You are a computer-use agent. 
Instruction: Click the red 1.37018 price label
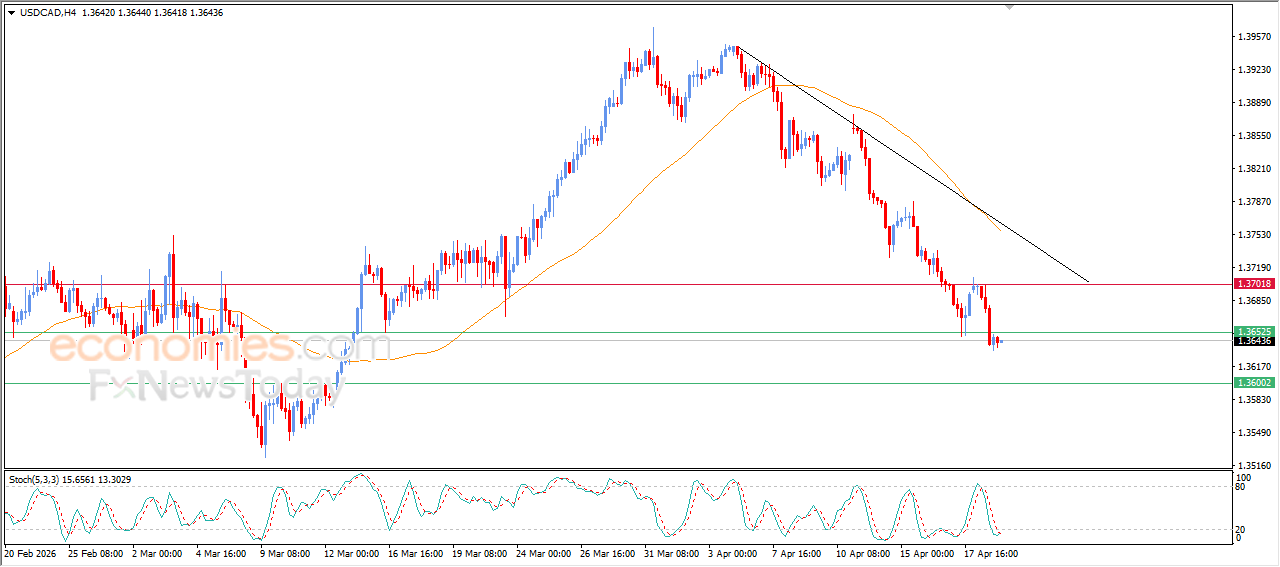pyautogui.click(x=1253, y=284)
